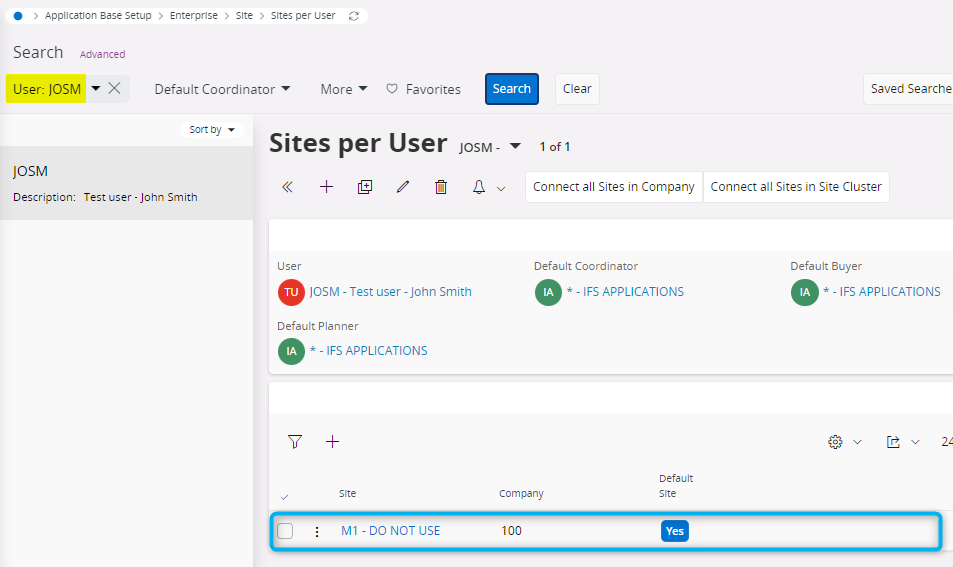
Task: Sort by the Default Site column header
Action: click(676, 486)
